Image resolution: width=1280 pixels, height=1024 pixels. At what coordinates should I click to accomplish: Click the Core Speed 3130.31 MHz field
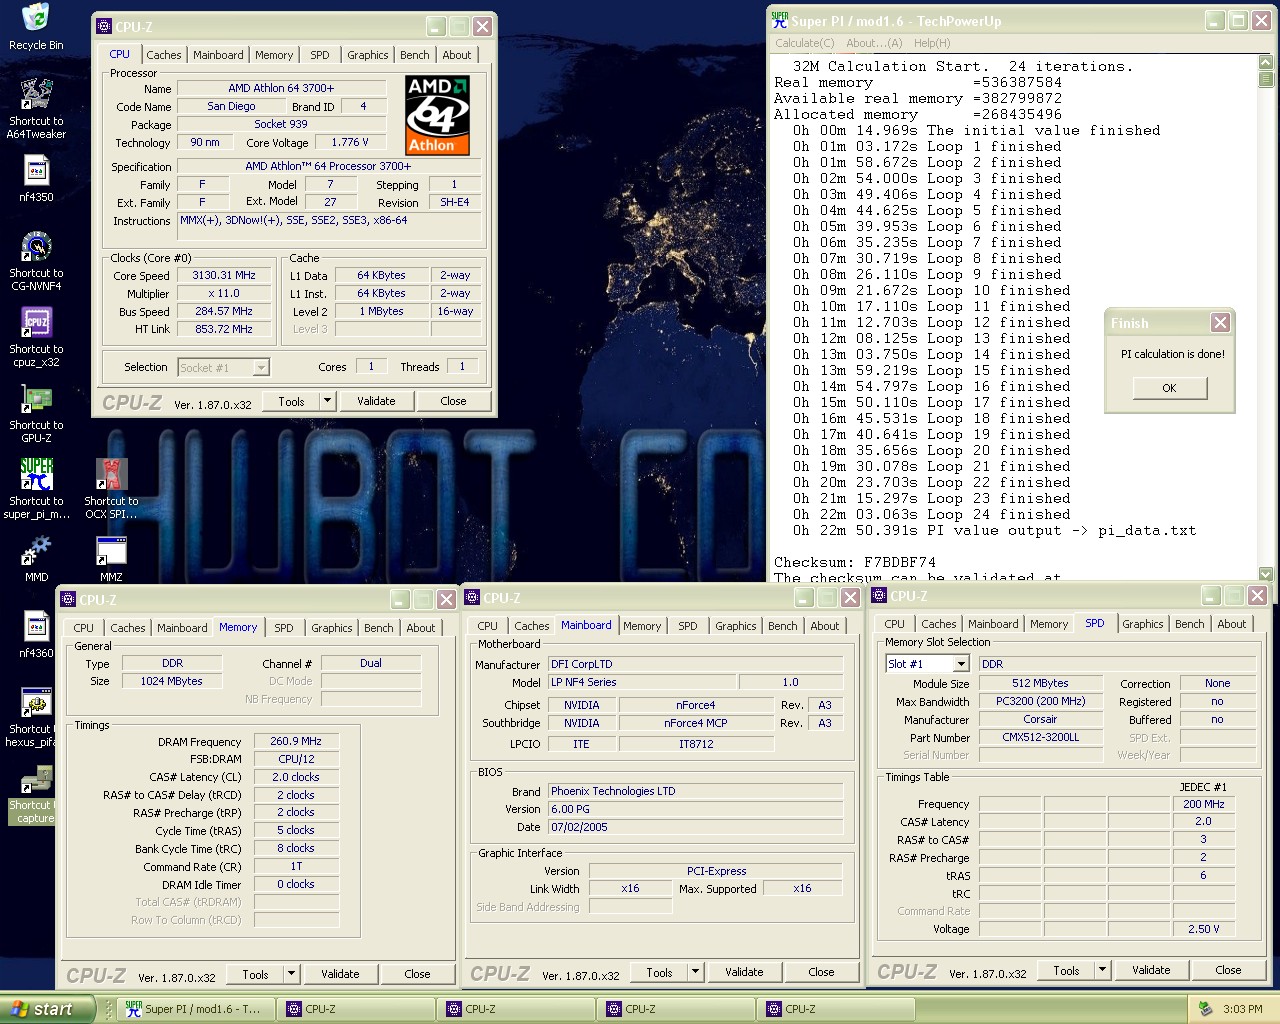(x=225, y=275)
